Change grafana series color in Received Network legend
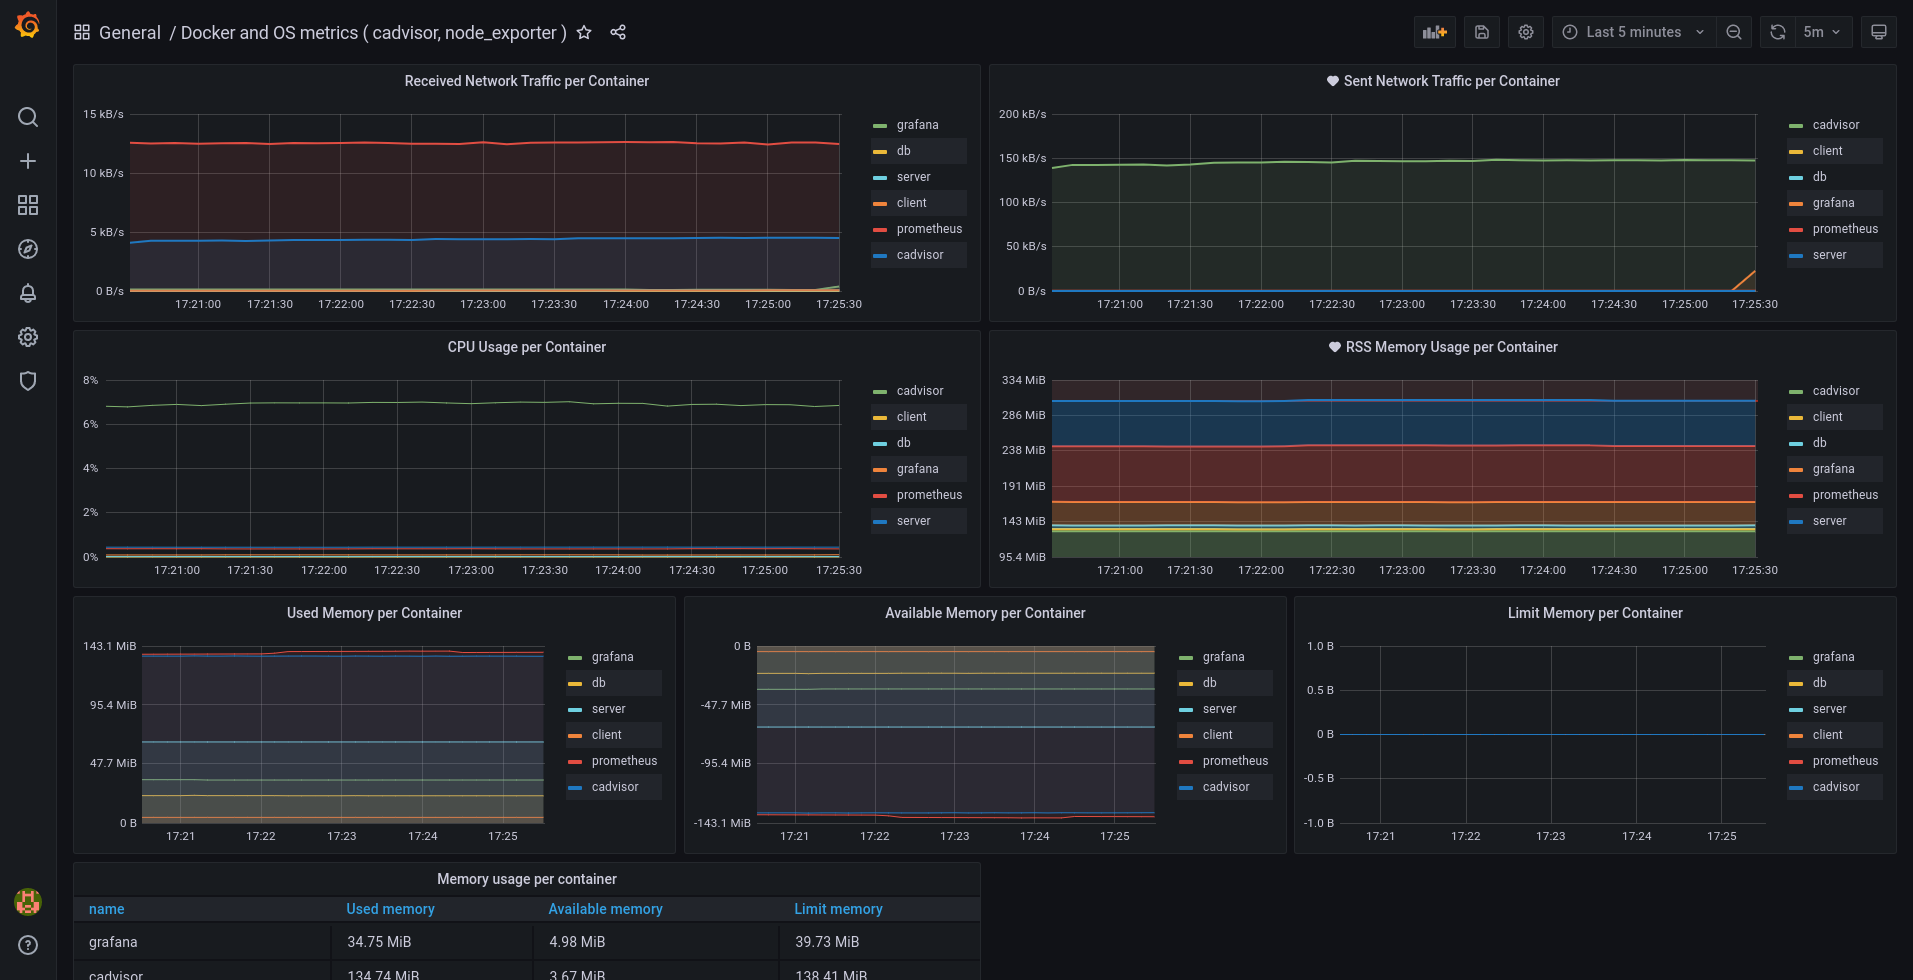The width and height of the screenshot is (1913, 980). [x=880, y=126]
